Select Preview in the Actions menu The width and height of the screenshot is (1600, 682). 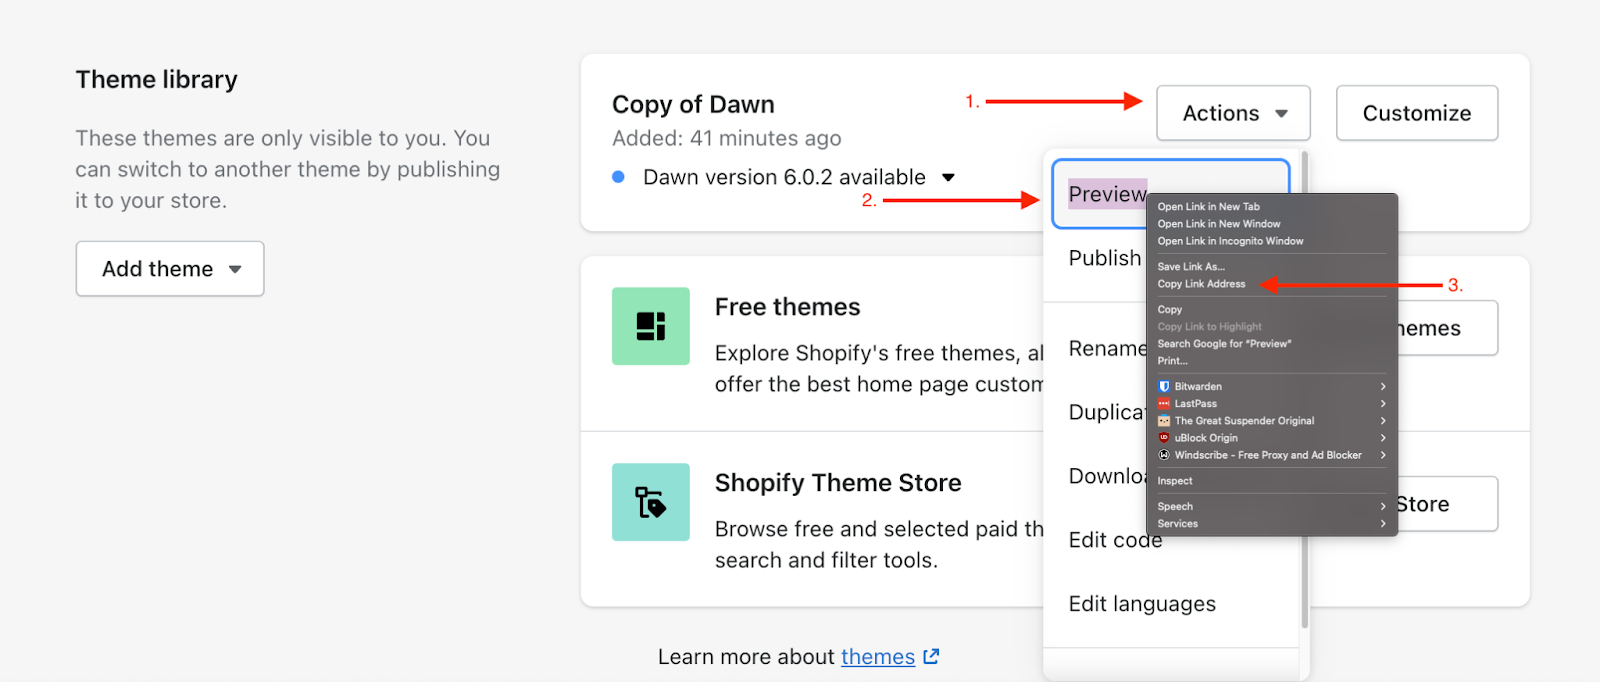tap(1107, 194)
